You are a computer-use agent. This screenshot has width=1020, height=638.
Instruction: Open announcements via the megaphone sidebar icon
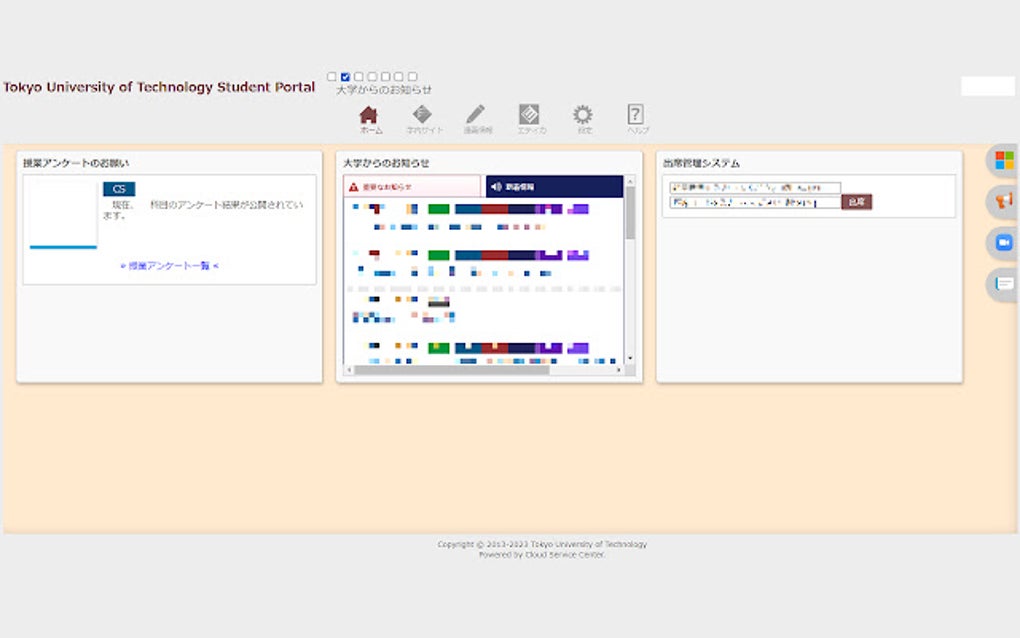1004,201
